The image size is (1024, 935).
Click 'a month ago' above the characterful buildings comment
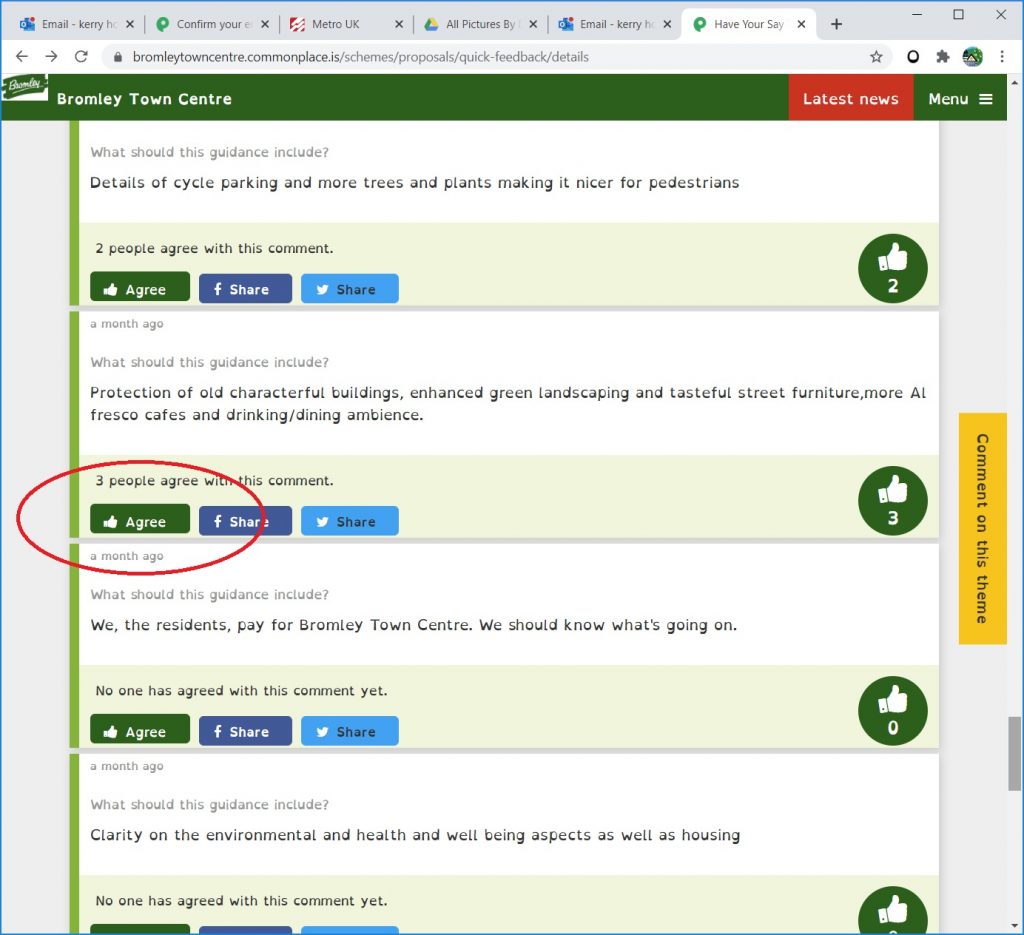click(x=127, y=324)
